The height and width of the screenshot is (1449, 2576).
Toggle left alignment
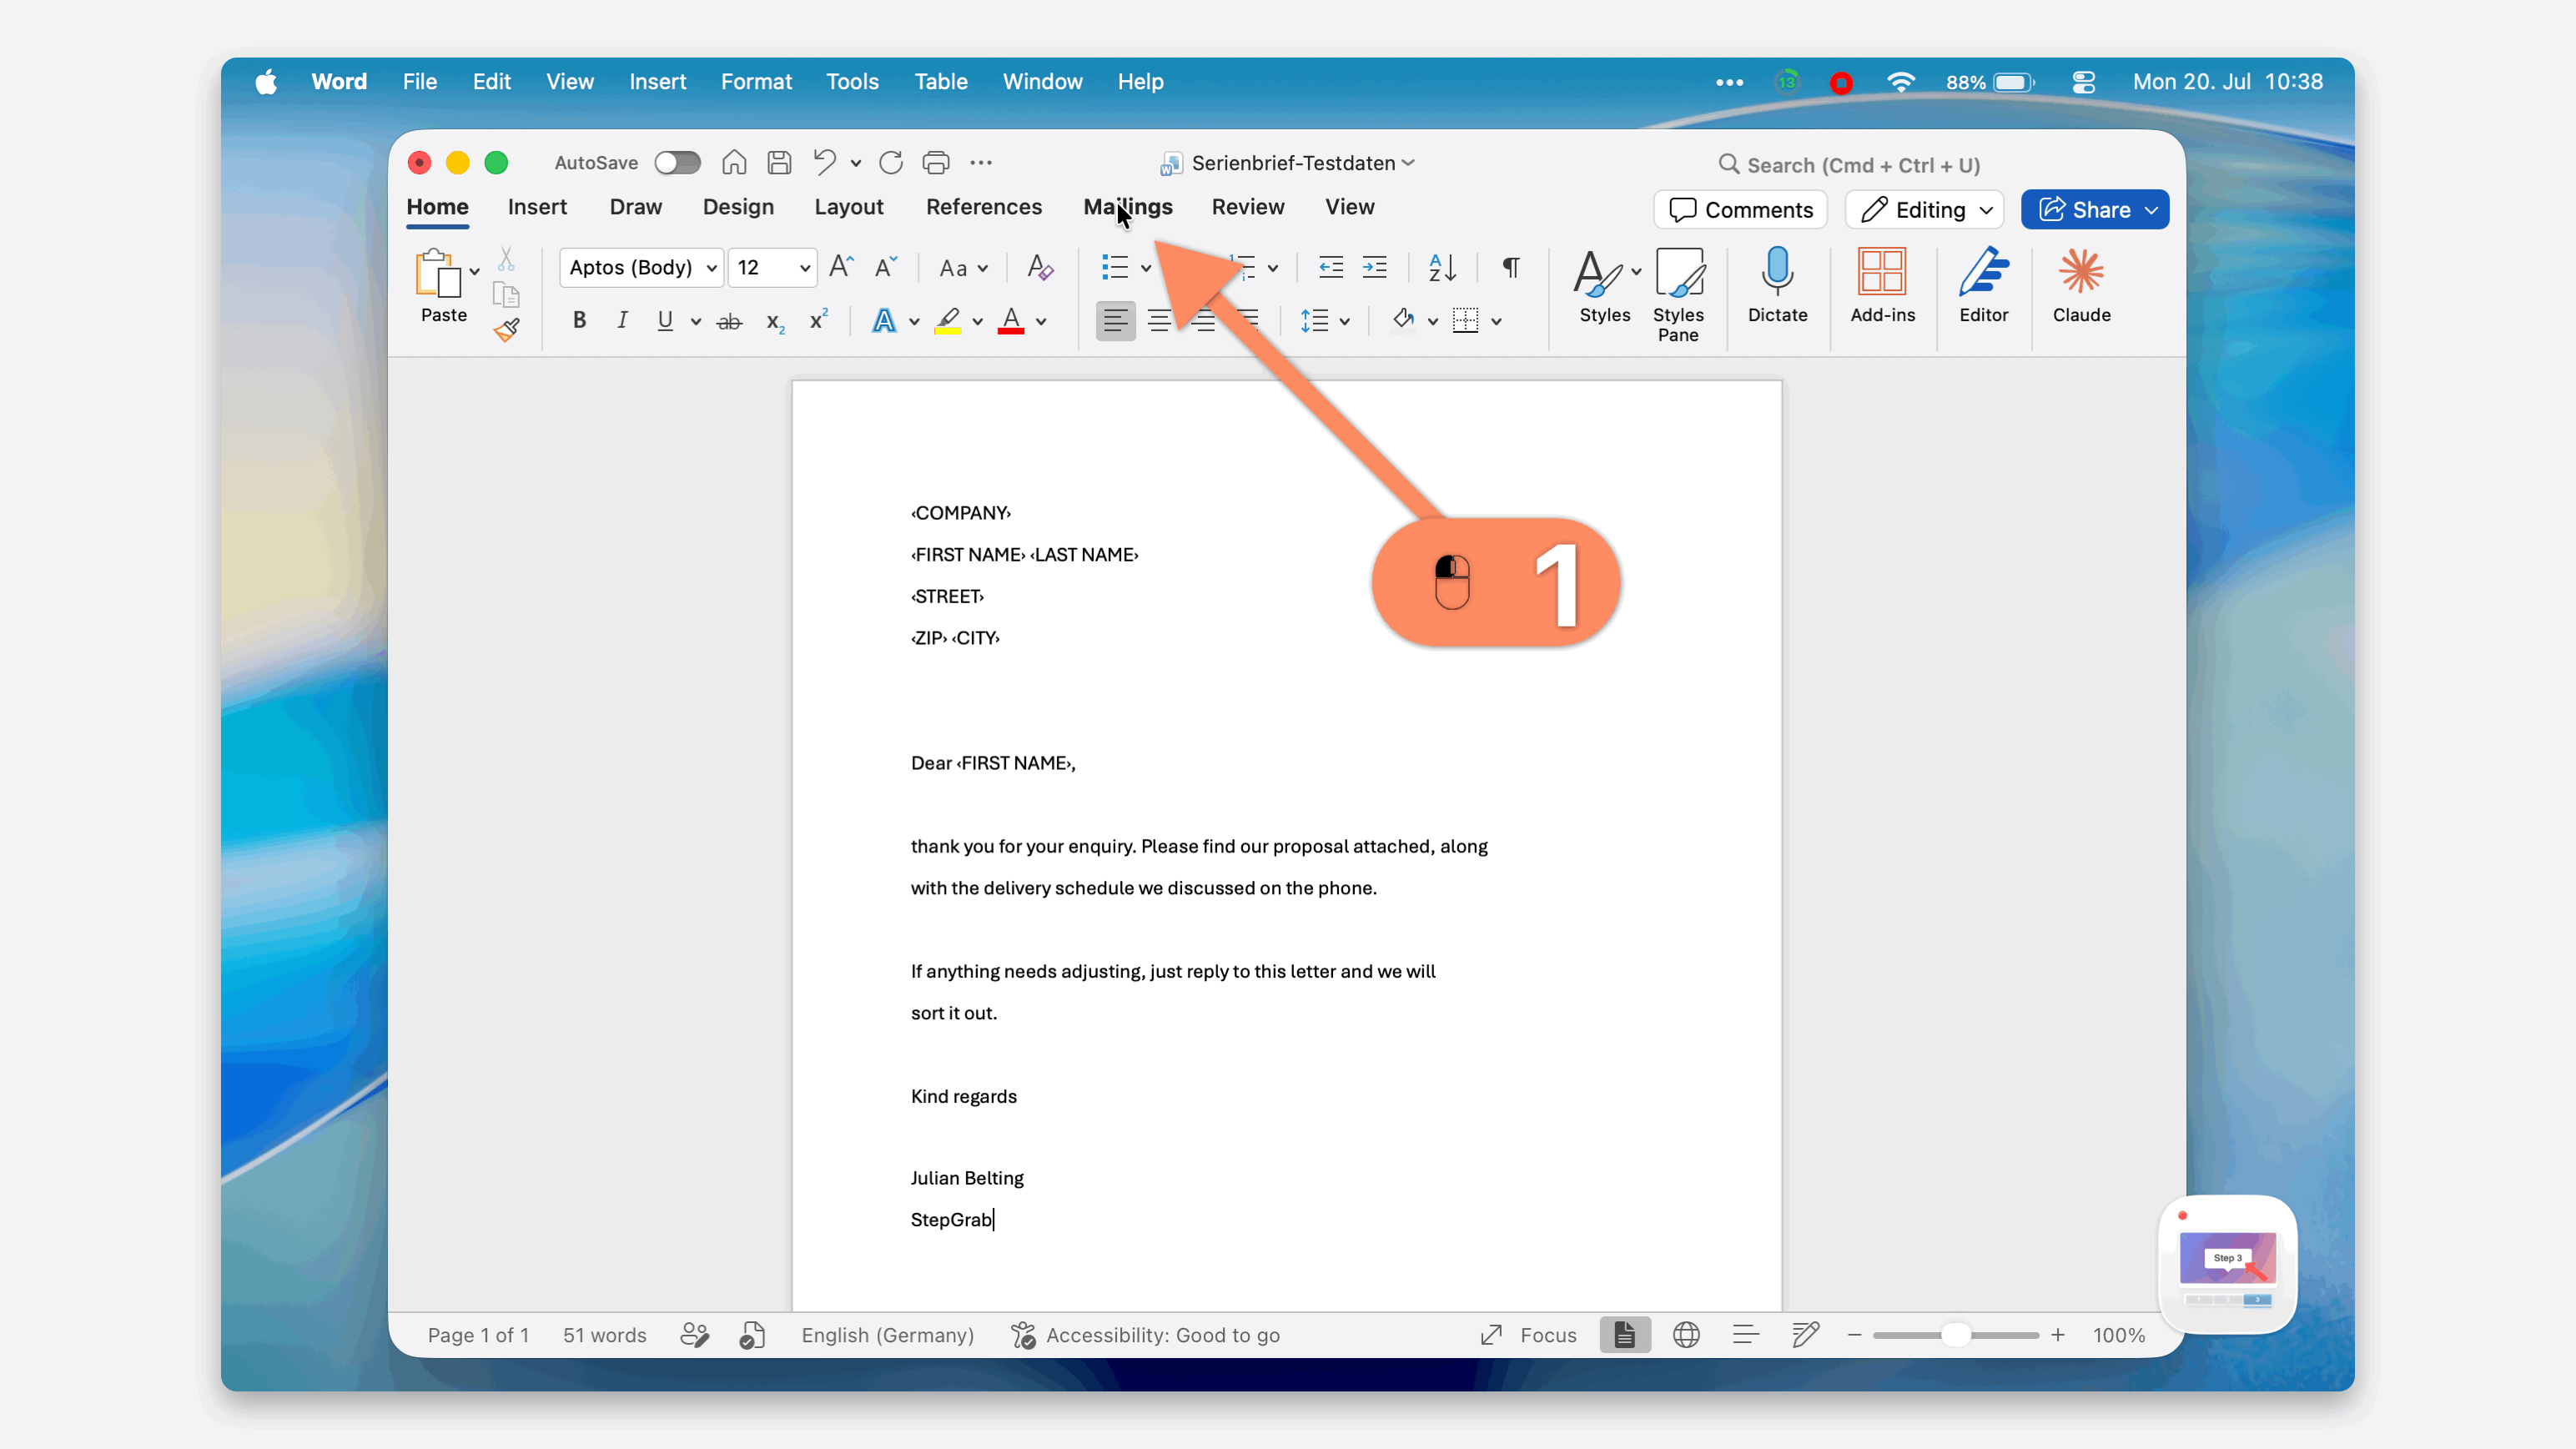[1115, 321]
